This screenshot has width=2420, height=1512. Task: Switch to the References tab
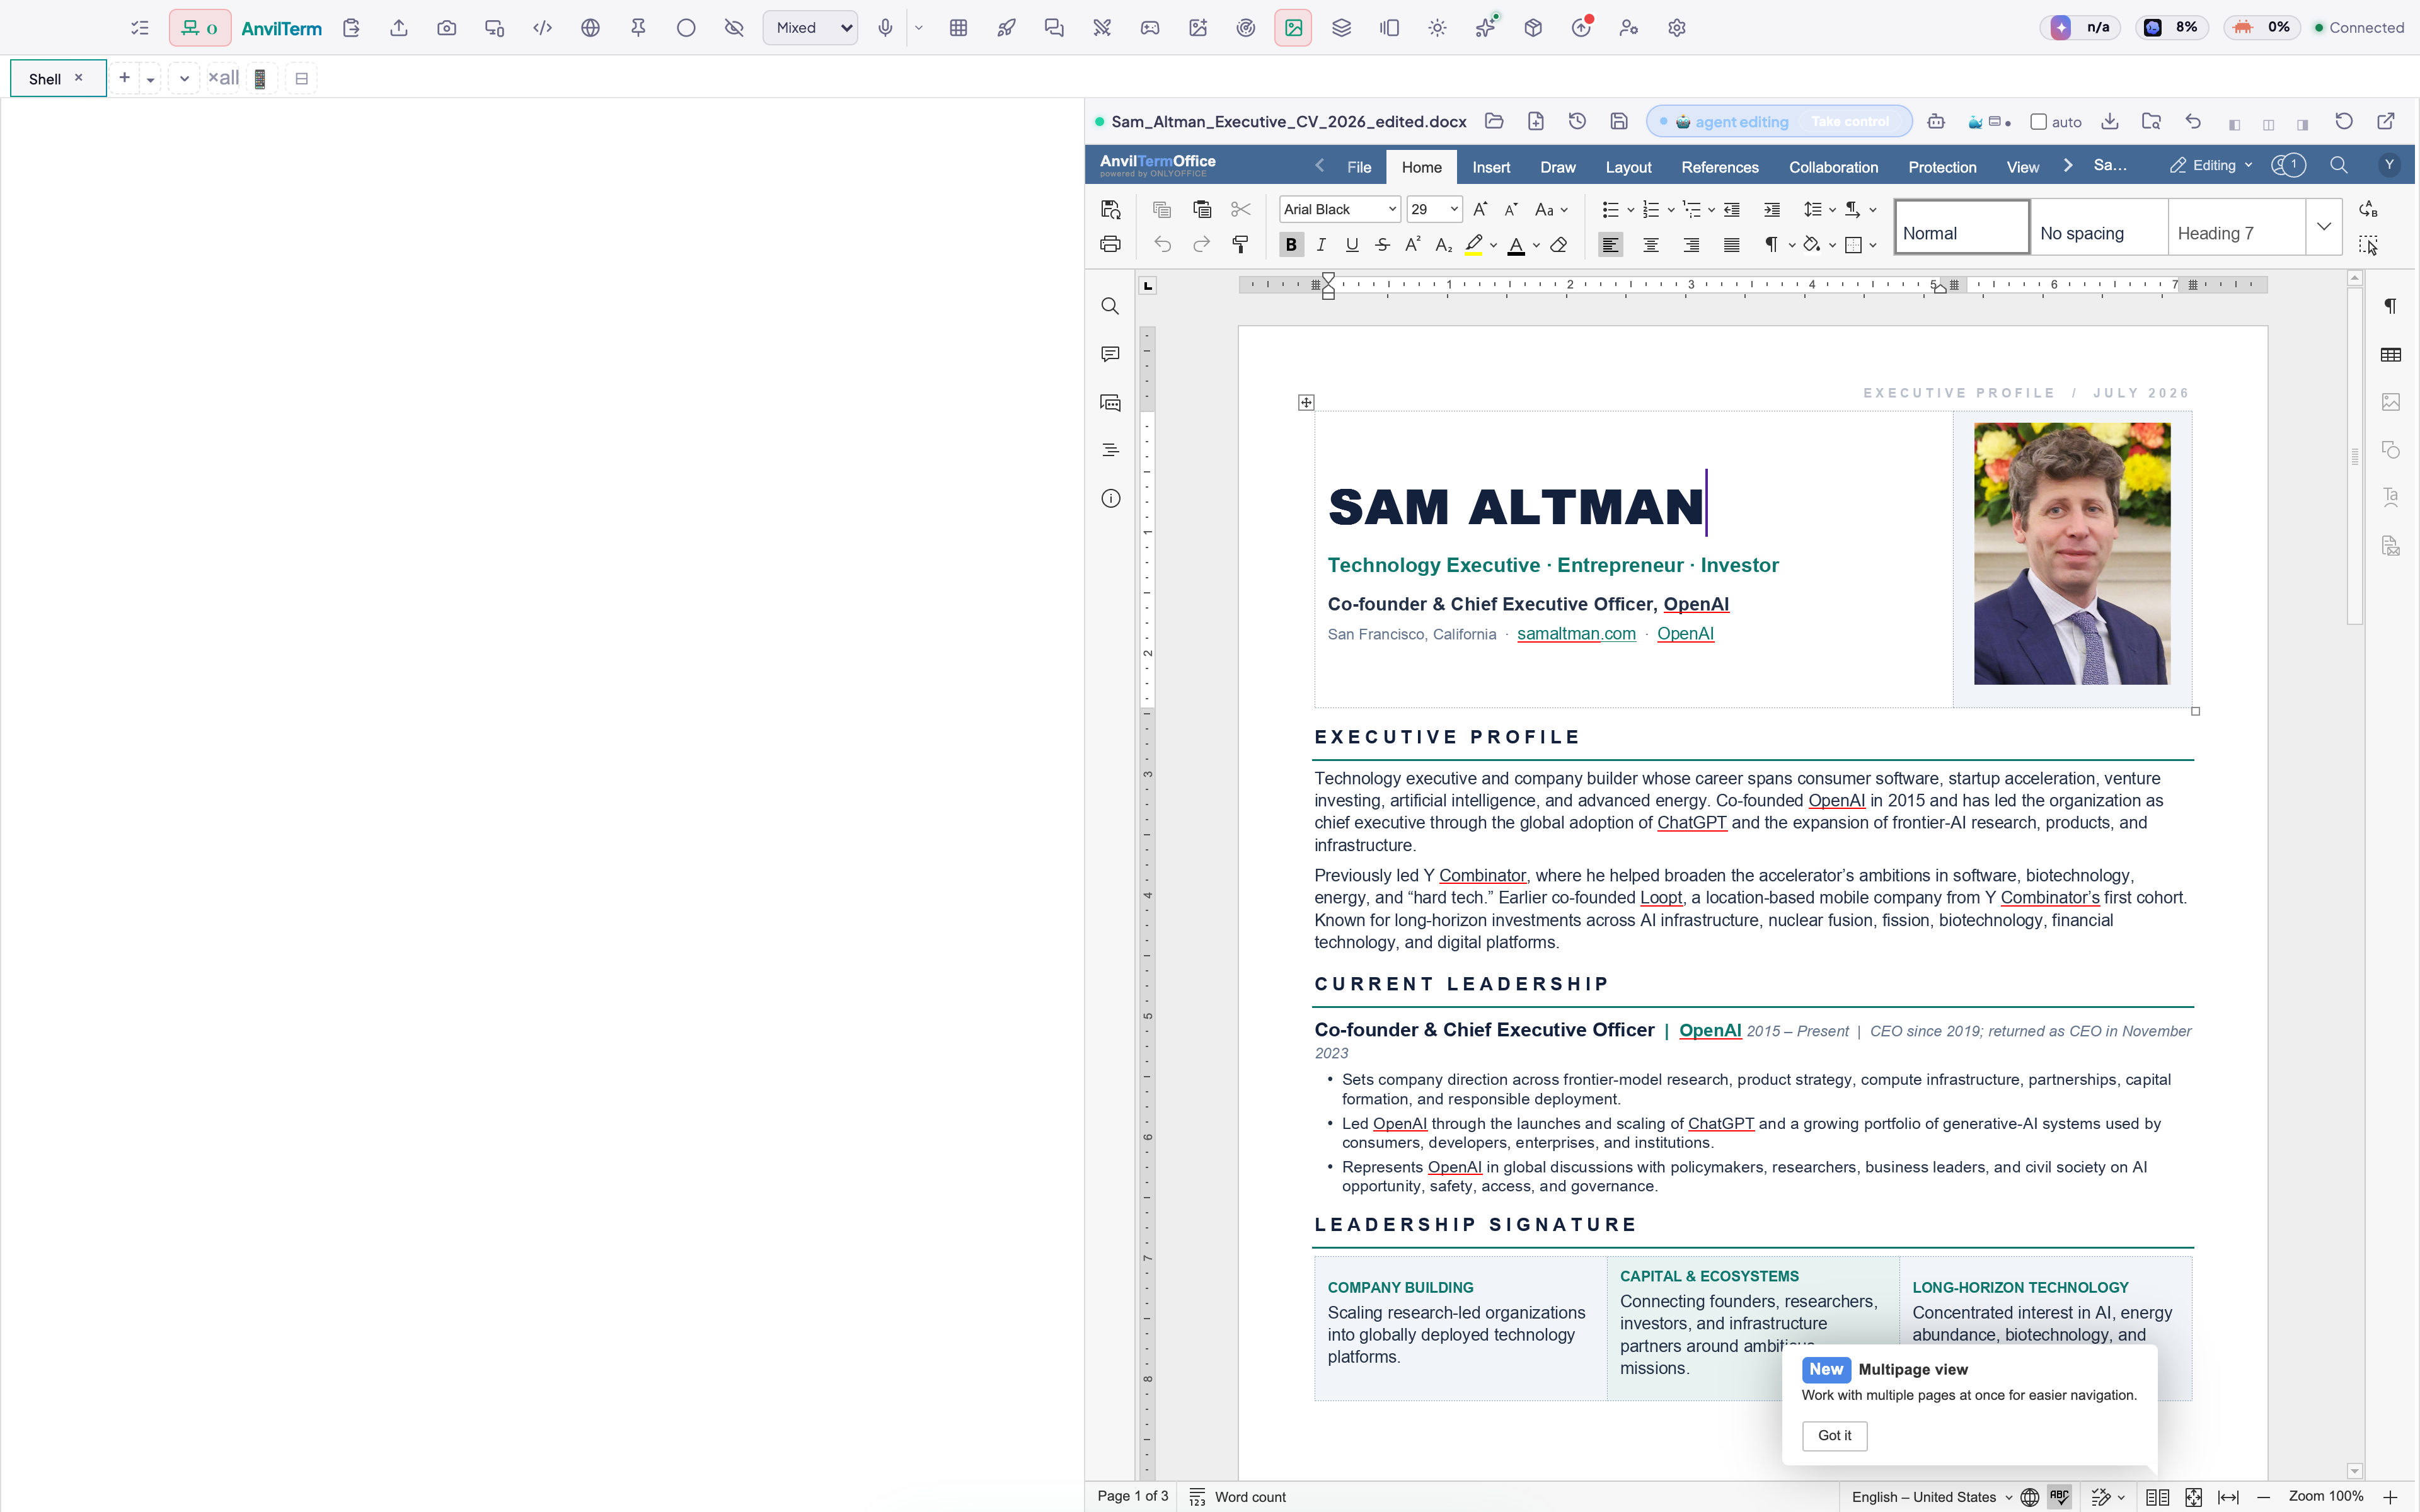(x=1720, y=167)
